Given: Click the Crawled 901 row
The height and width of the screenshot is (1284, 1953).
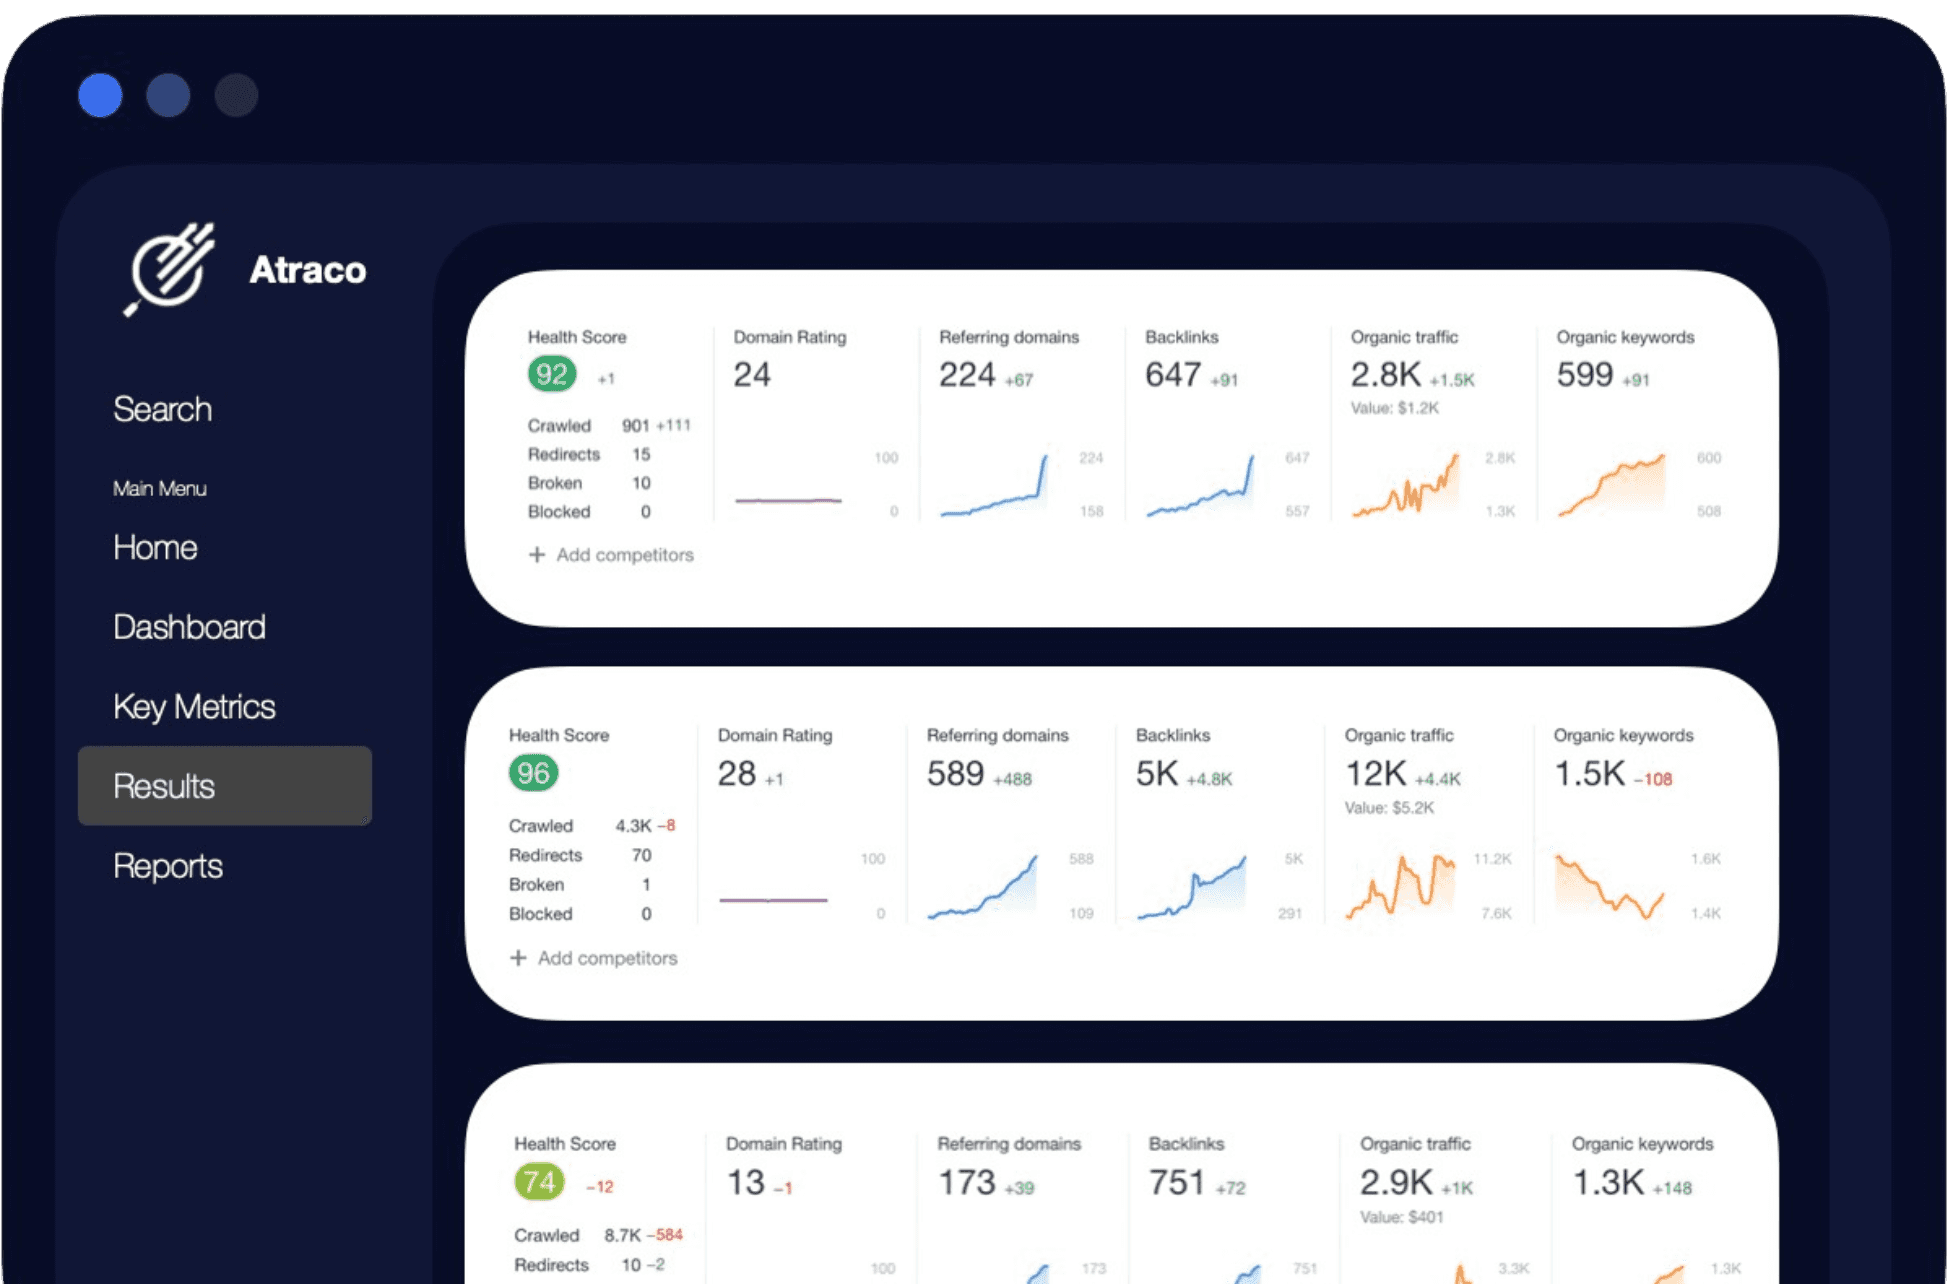Looking at the screenshot, I should click(609, 426).
